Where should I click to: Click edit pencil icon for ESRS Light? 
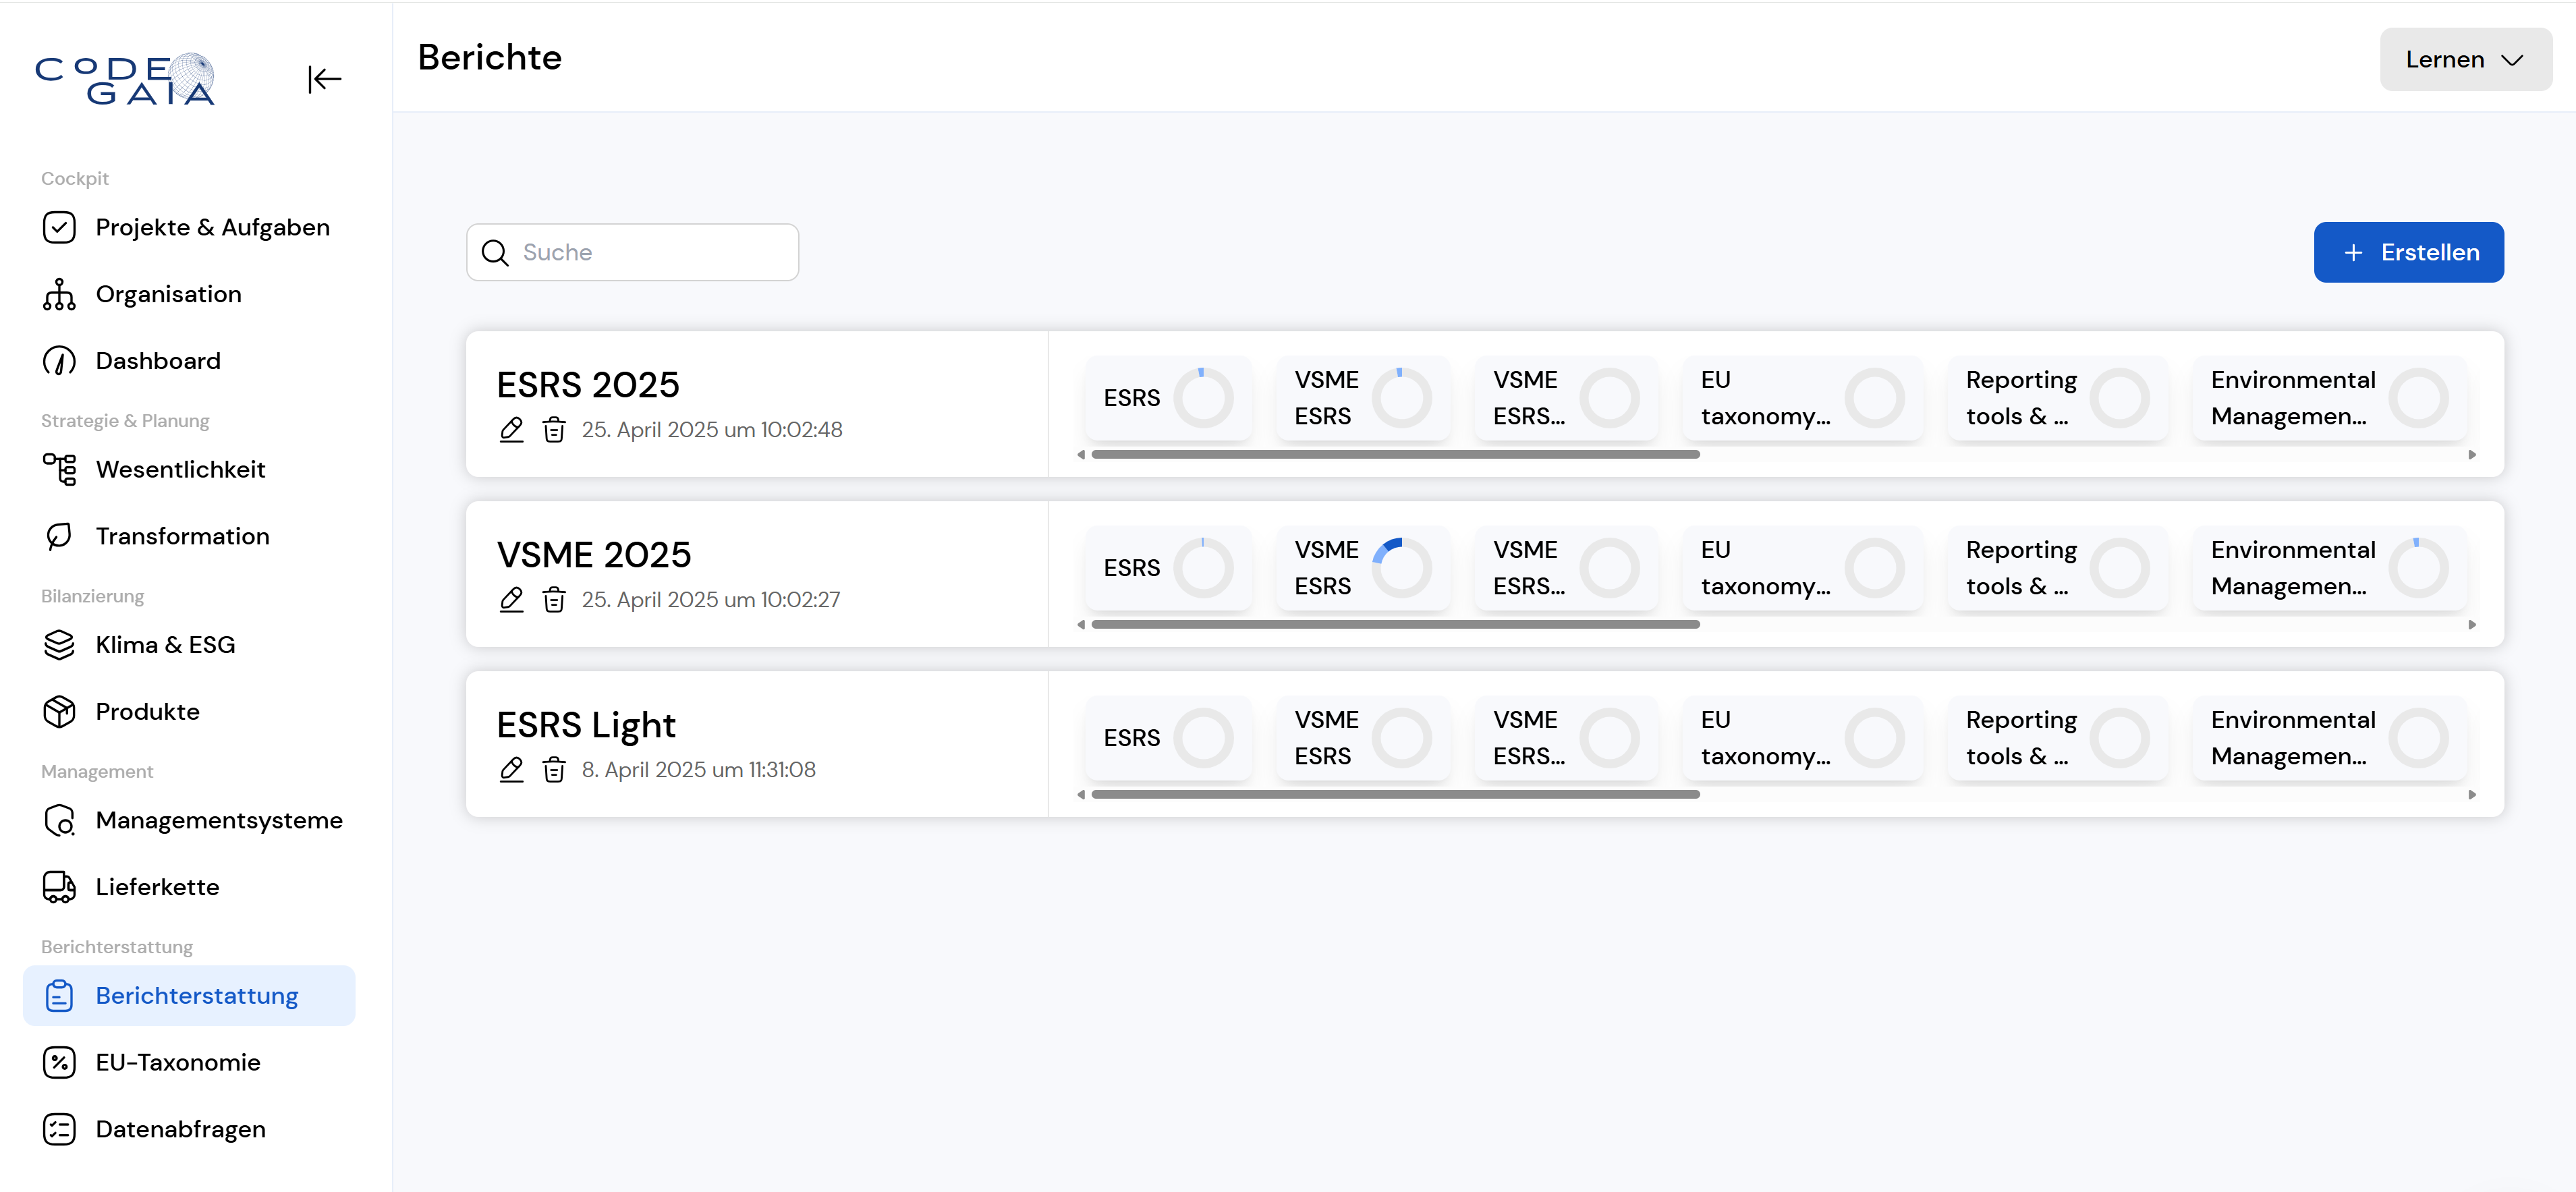coord(511,770)
